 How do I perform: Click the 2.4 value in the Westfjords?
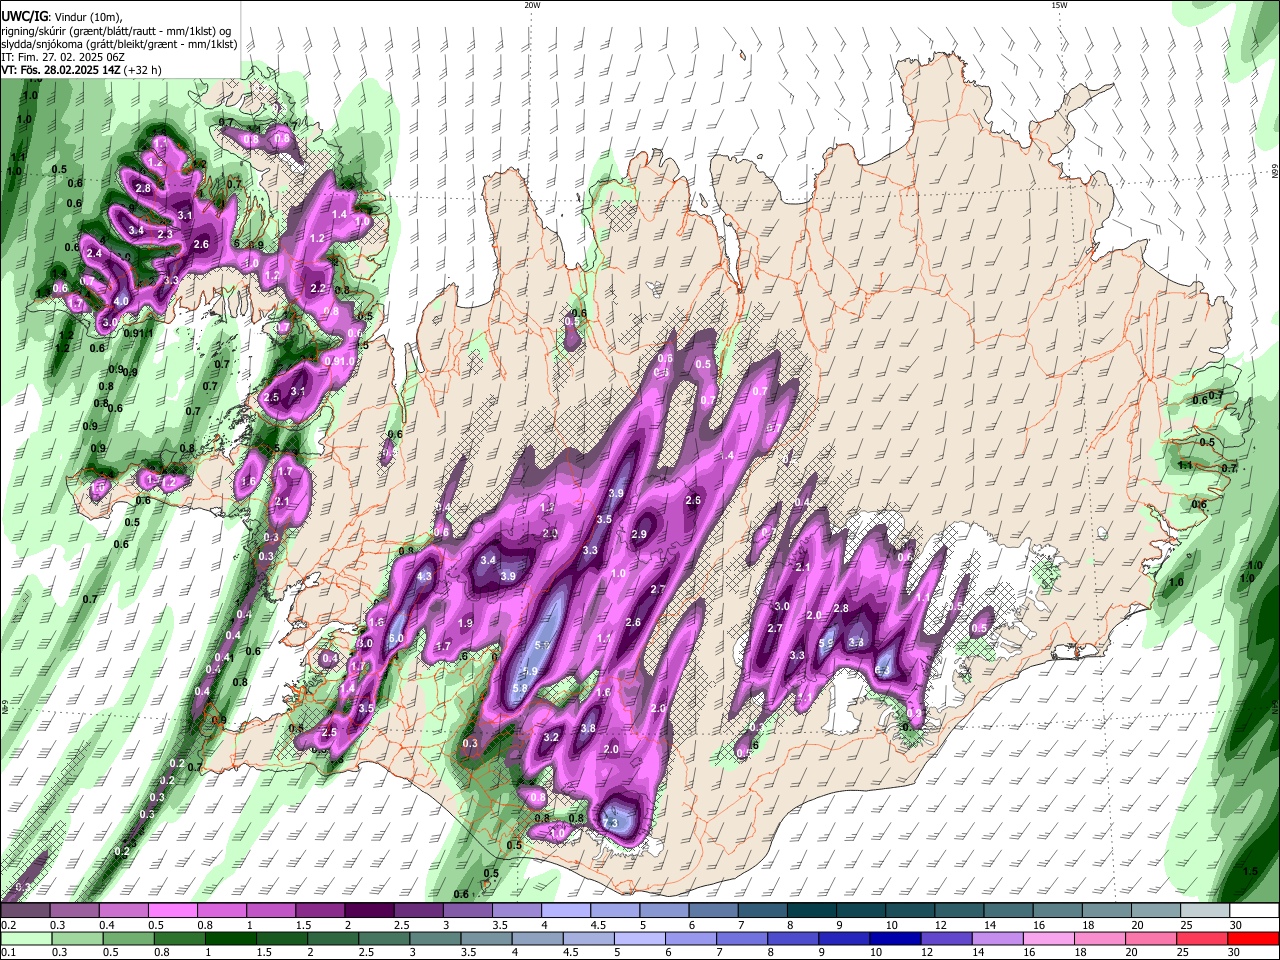95,254
